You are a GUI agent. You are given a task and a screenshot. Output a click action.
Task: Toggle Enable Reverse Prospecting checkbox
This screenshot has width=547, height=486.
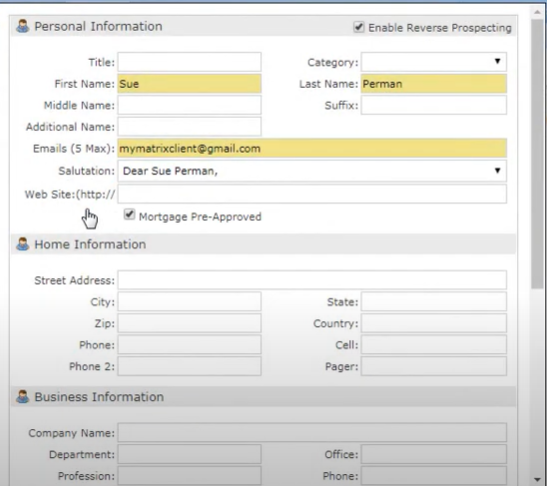tap(359, 27)
